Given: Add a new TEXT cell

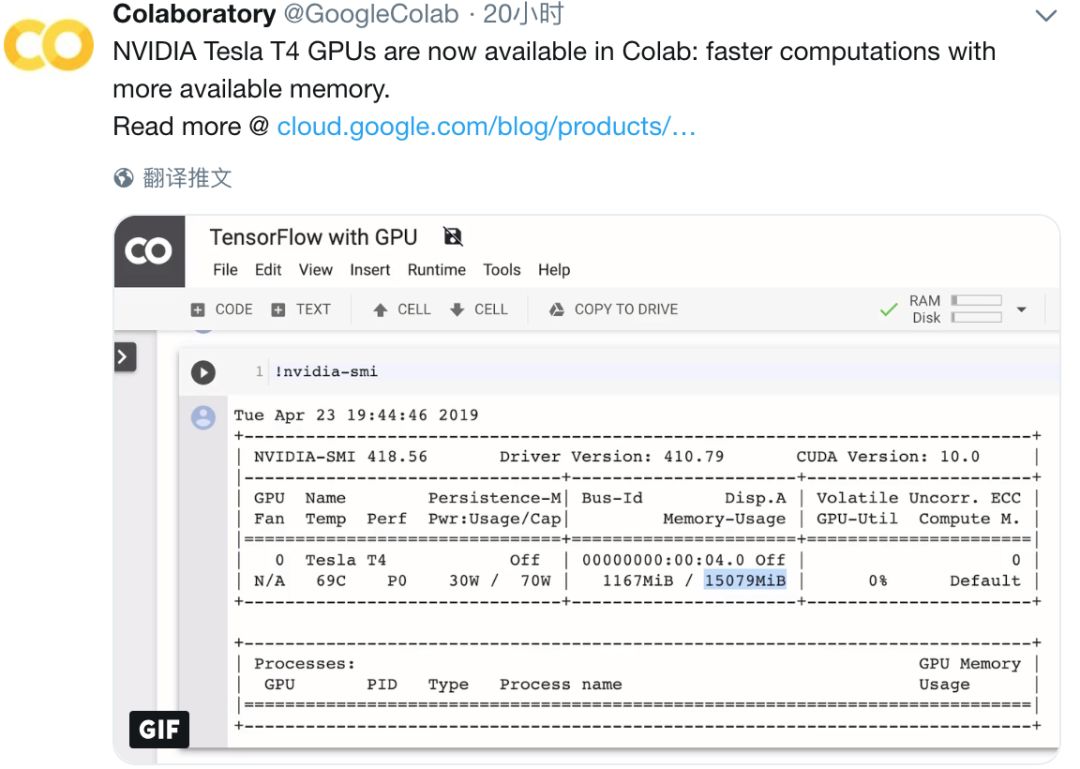Looking at the screenshot, I should pos(302,310).
